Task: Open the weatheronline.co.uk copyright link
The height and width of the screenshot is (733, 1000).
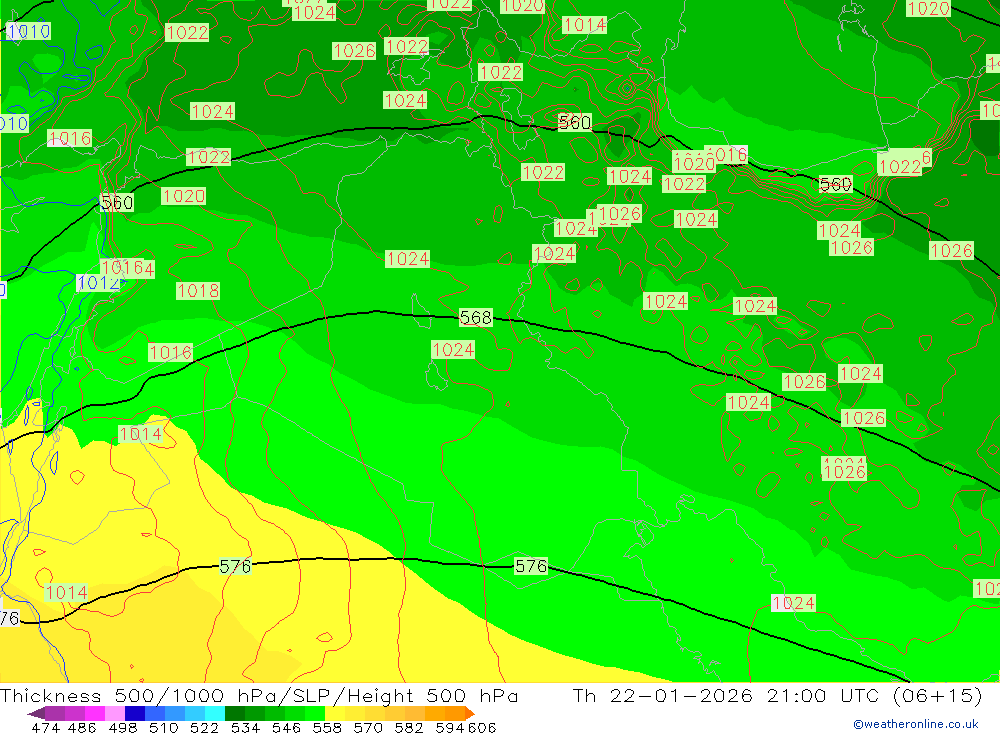Action: click(916, 724)
